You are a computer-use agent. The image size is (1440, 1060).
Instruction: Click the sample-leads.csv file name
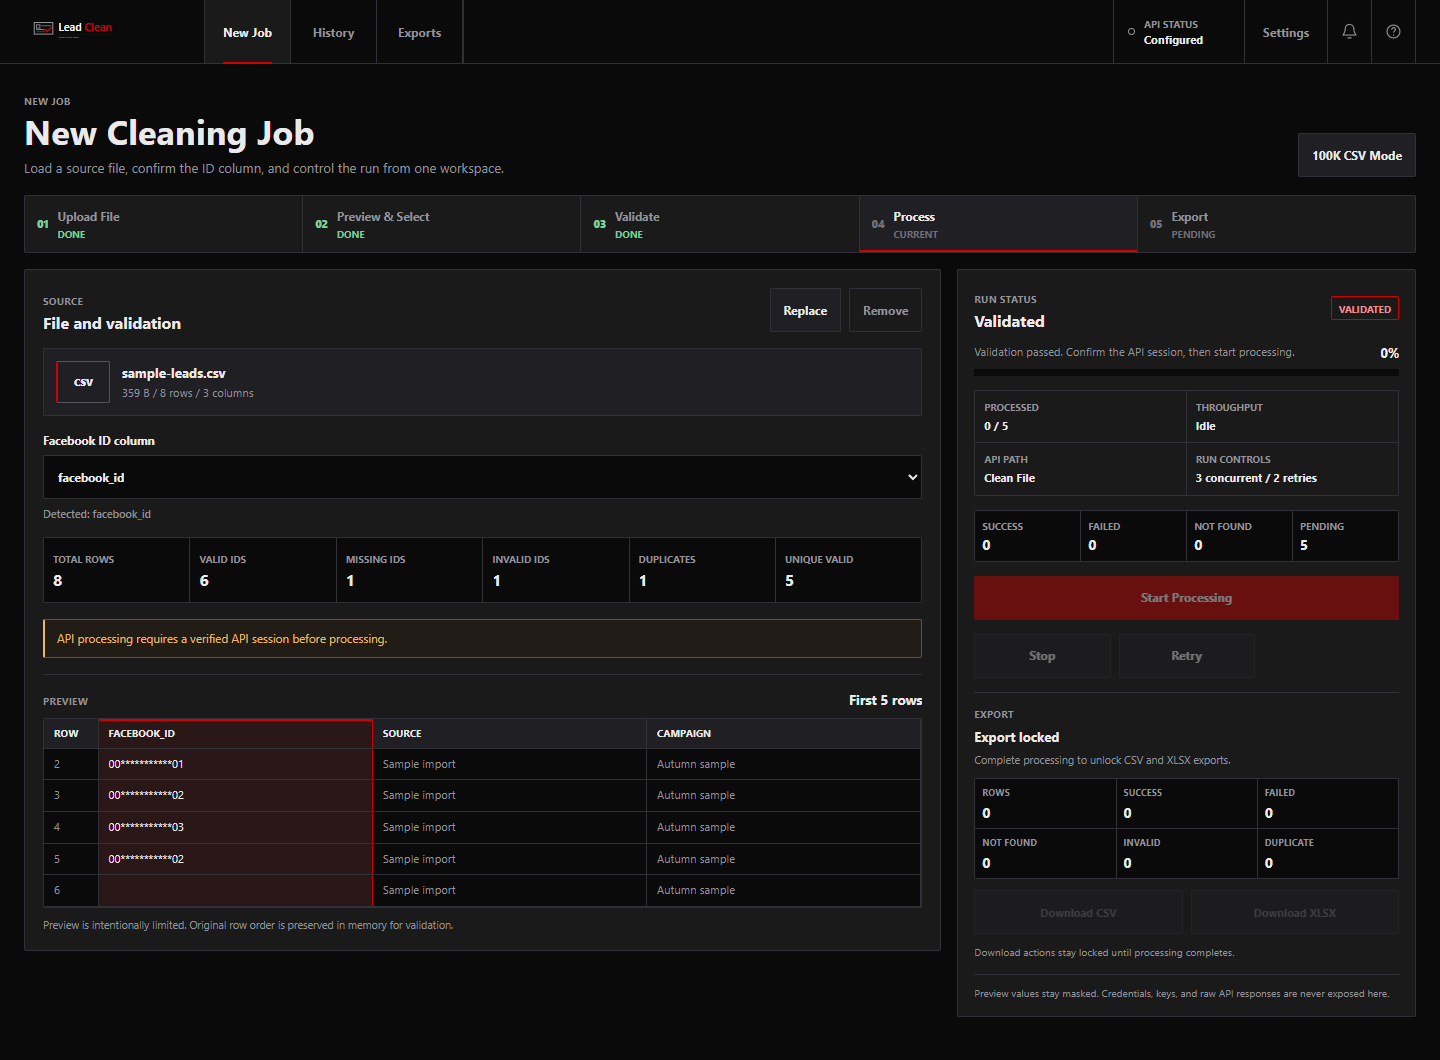174,373
